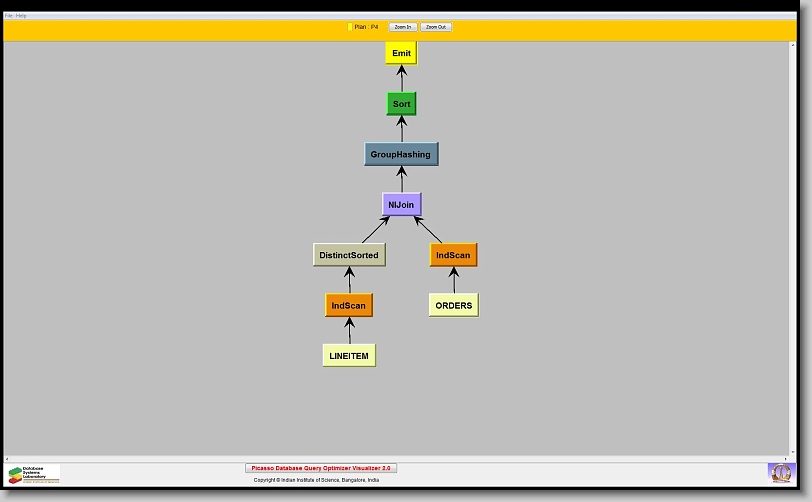Viewport: 812px width, 502px height.
Task: Select the Emit node in plan tree
Action: pyautogui.click(x=401, y=53)
